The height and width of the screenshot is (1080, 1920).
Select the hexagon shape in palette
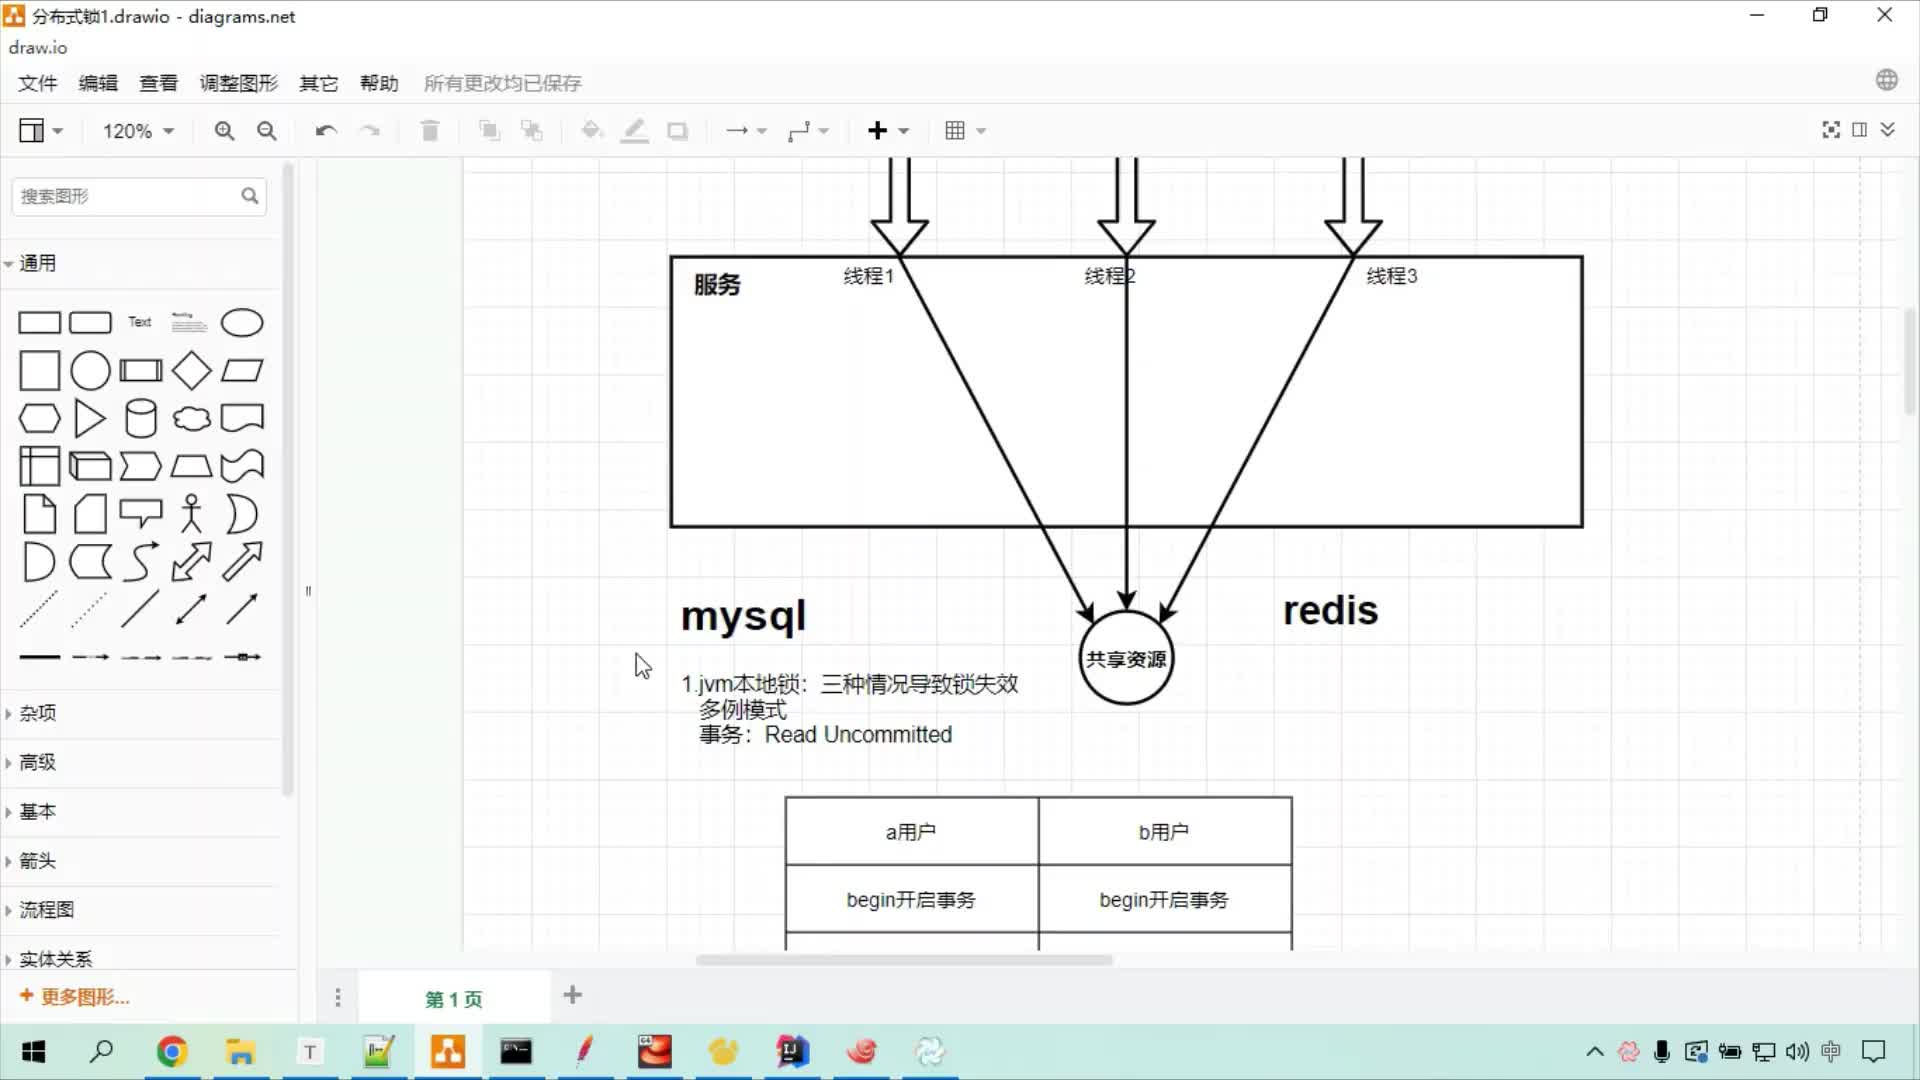coord(40,418)
